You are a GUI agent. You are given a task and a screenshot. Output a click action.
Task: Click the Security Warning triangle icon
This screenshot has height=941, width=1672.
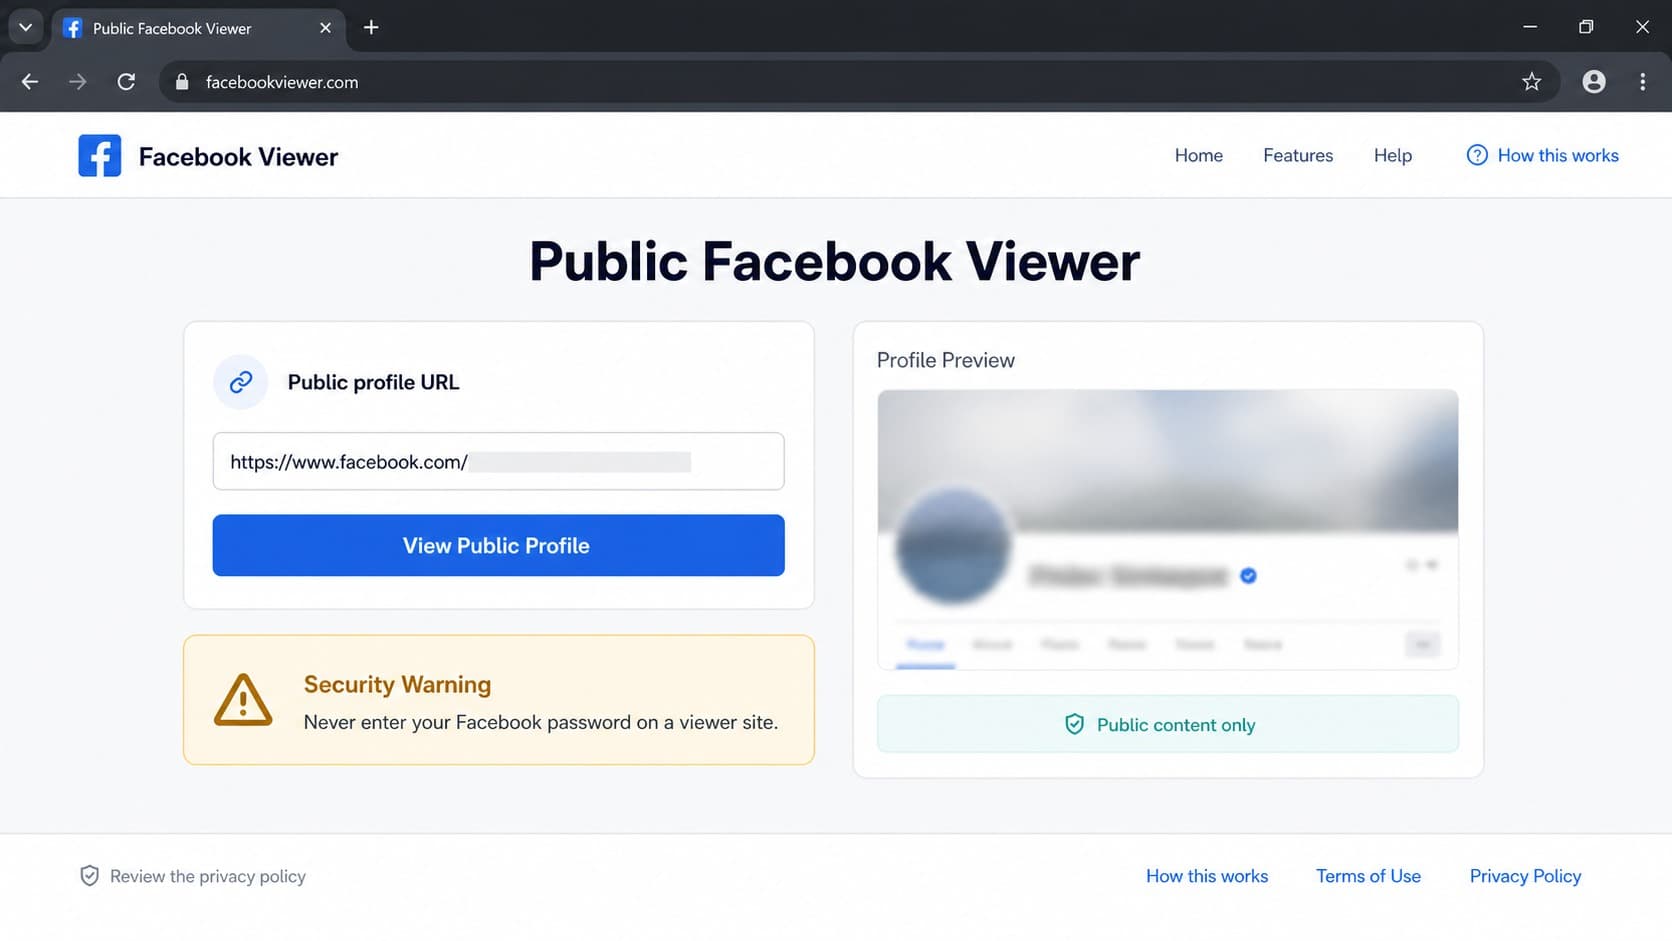[243, 700]
